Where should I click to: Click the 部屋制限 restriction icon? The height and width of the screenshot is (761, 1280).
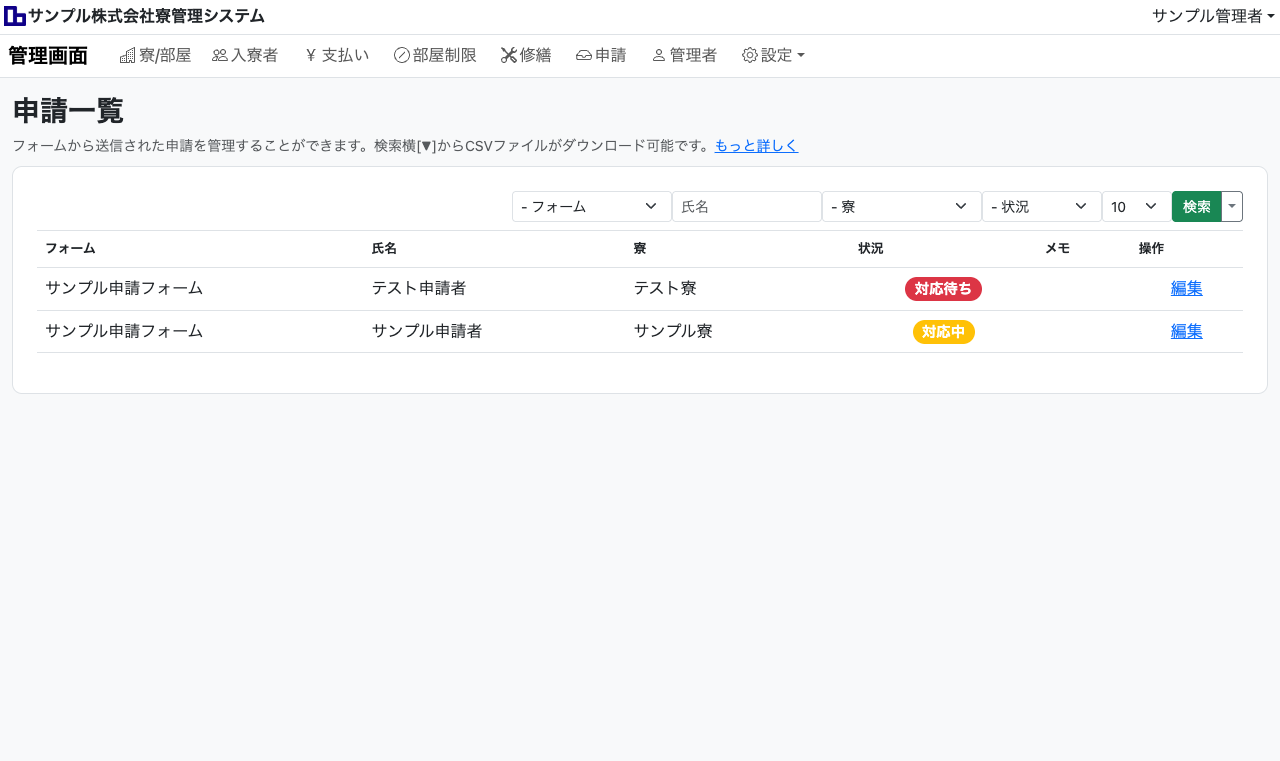coord(402,56)
